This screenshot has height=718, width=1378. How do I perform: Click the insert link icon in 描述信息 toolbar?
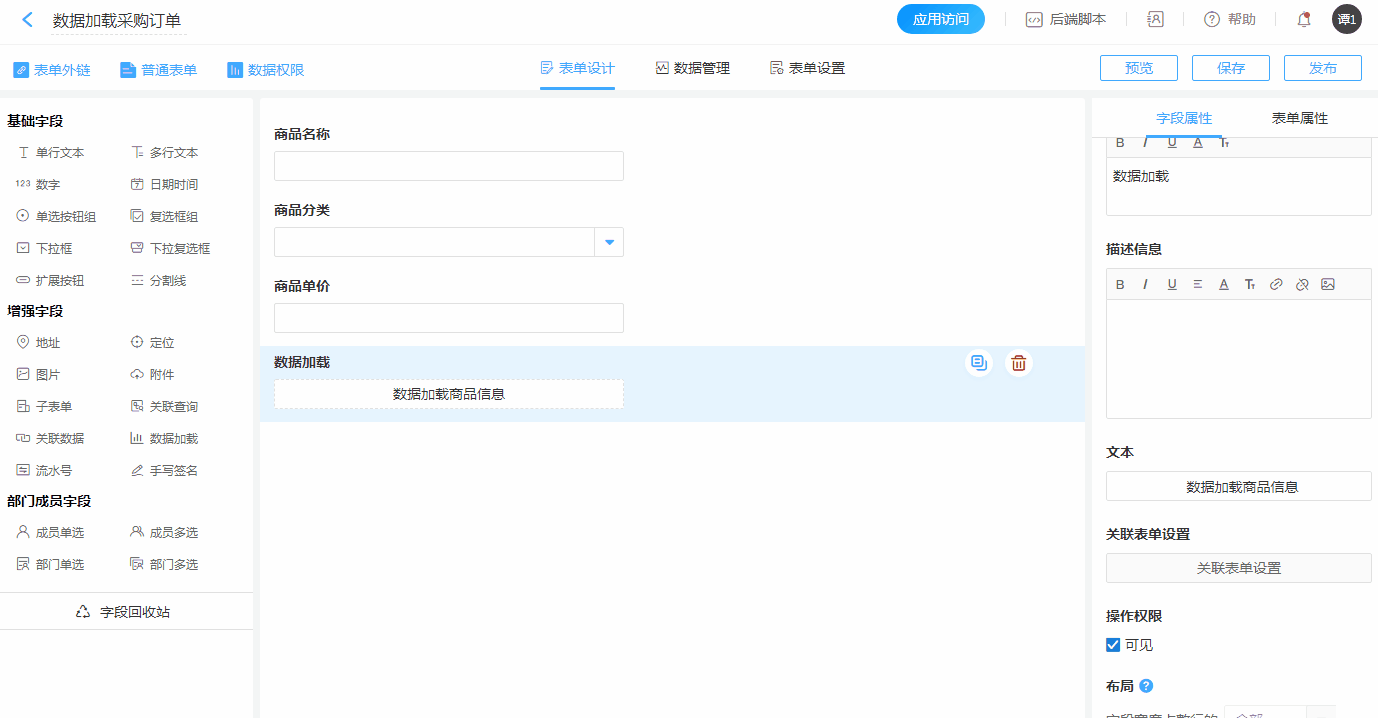(1276, 284)
